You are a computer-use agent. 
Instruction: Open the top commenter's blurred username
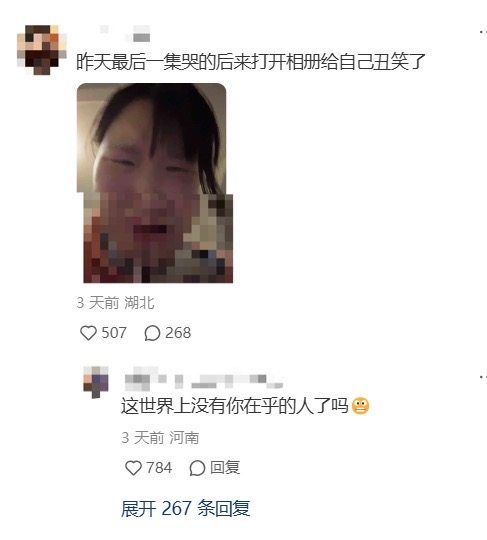click(125, 33)
